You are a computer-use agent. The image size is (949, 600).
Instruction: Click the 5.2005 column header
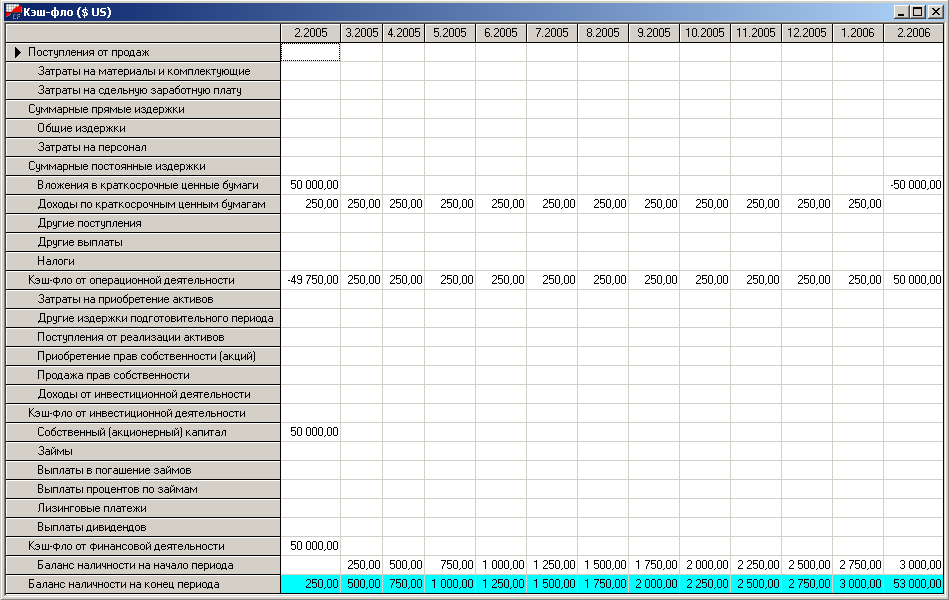(450, 33)
